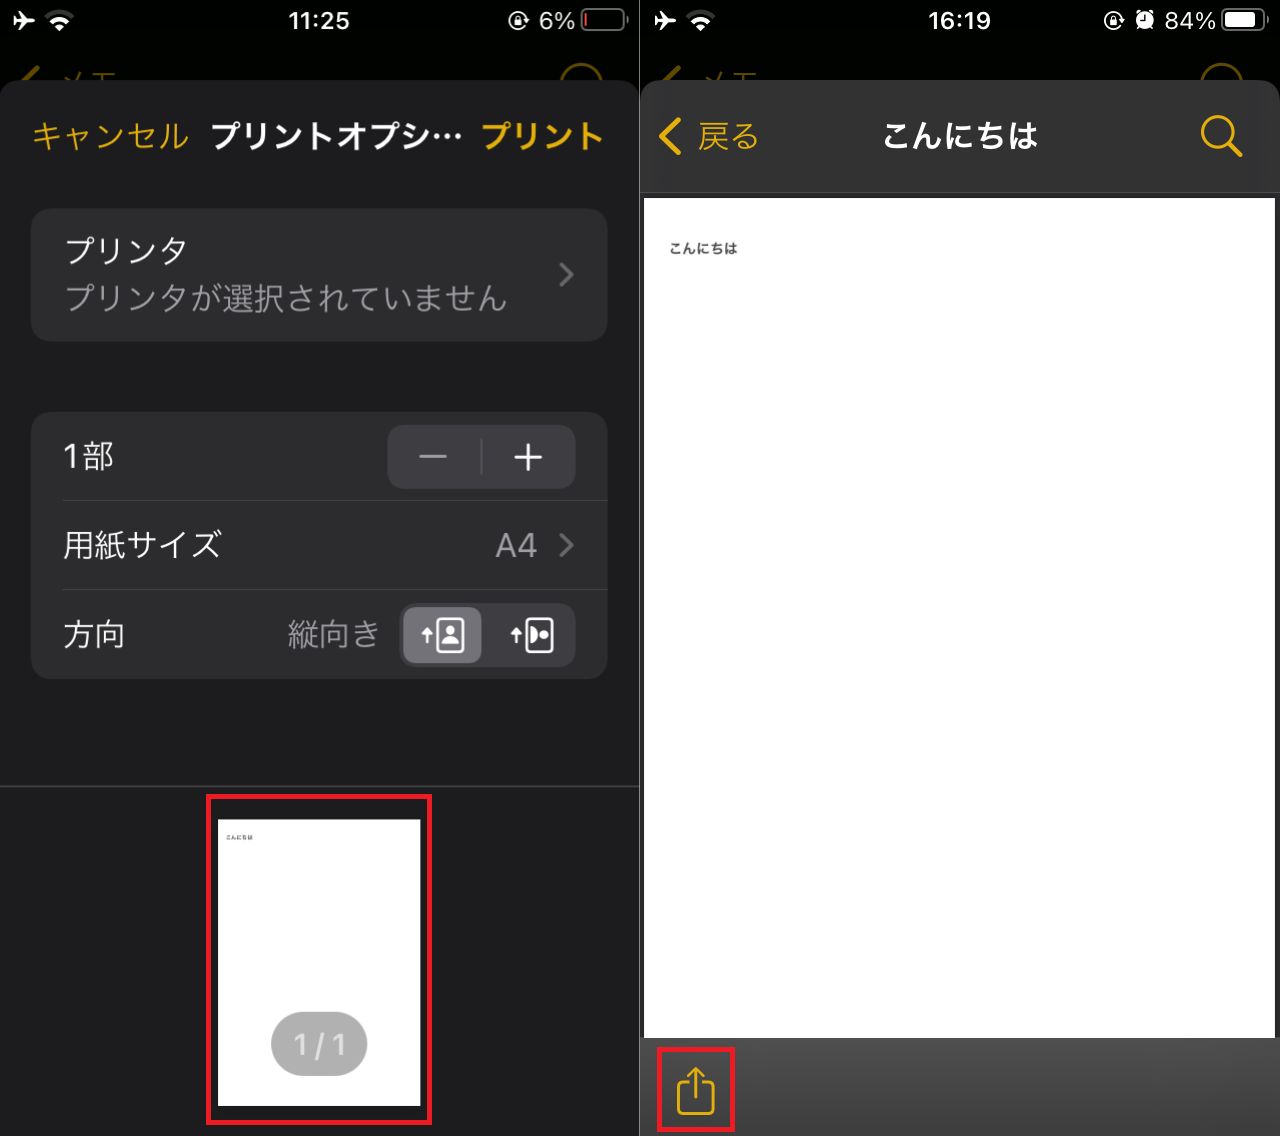The height and width of the screenshot is (1136, 1280).
Task: Select landscape orientation icon
Action: coord(532,635)
